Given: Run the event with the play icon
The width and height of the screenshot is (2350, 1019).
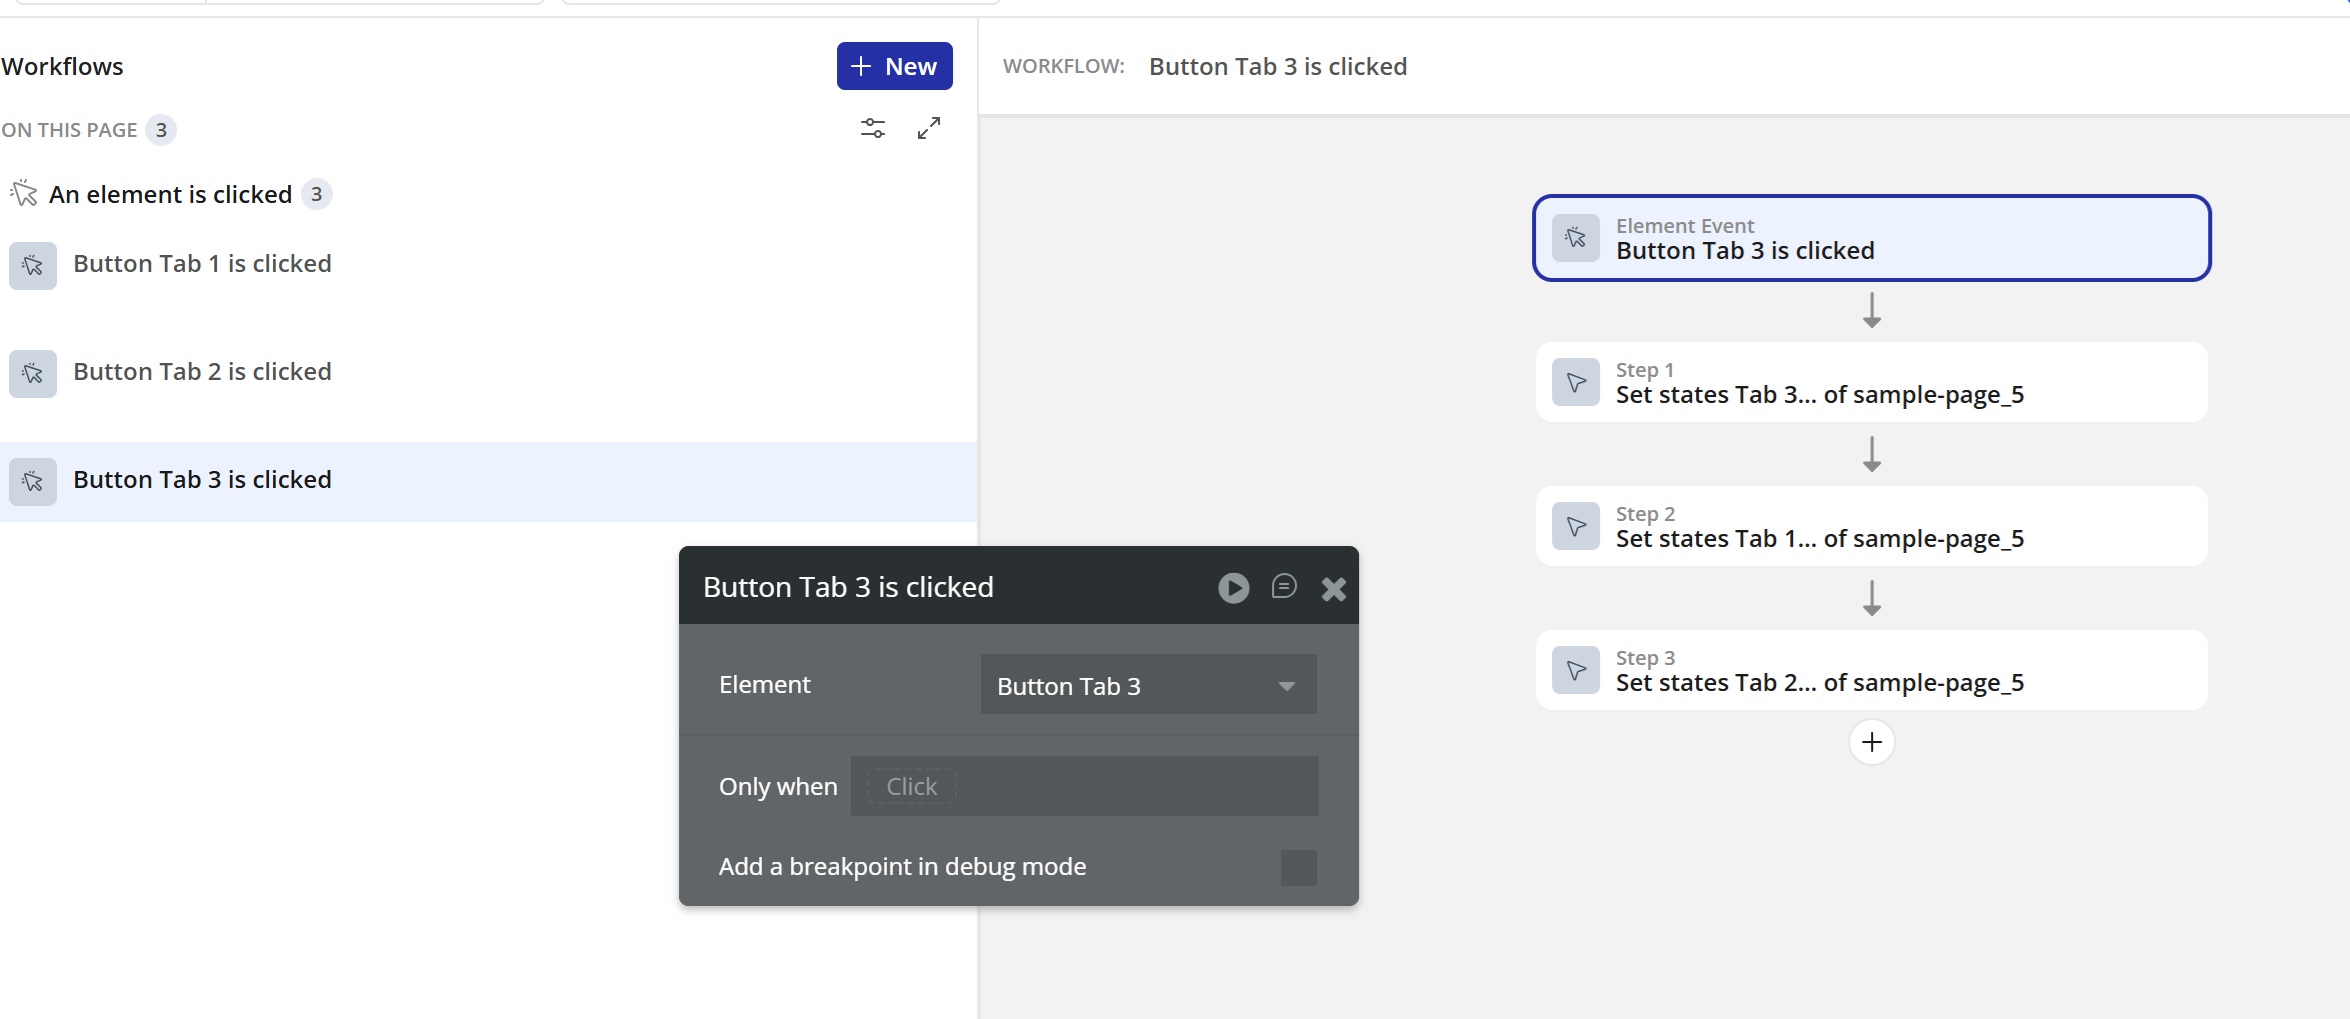Looking at the screenshot, I should 1233,588.
